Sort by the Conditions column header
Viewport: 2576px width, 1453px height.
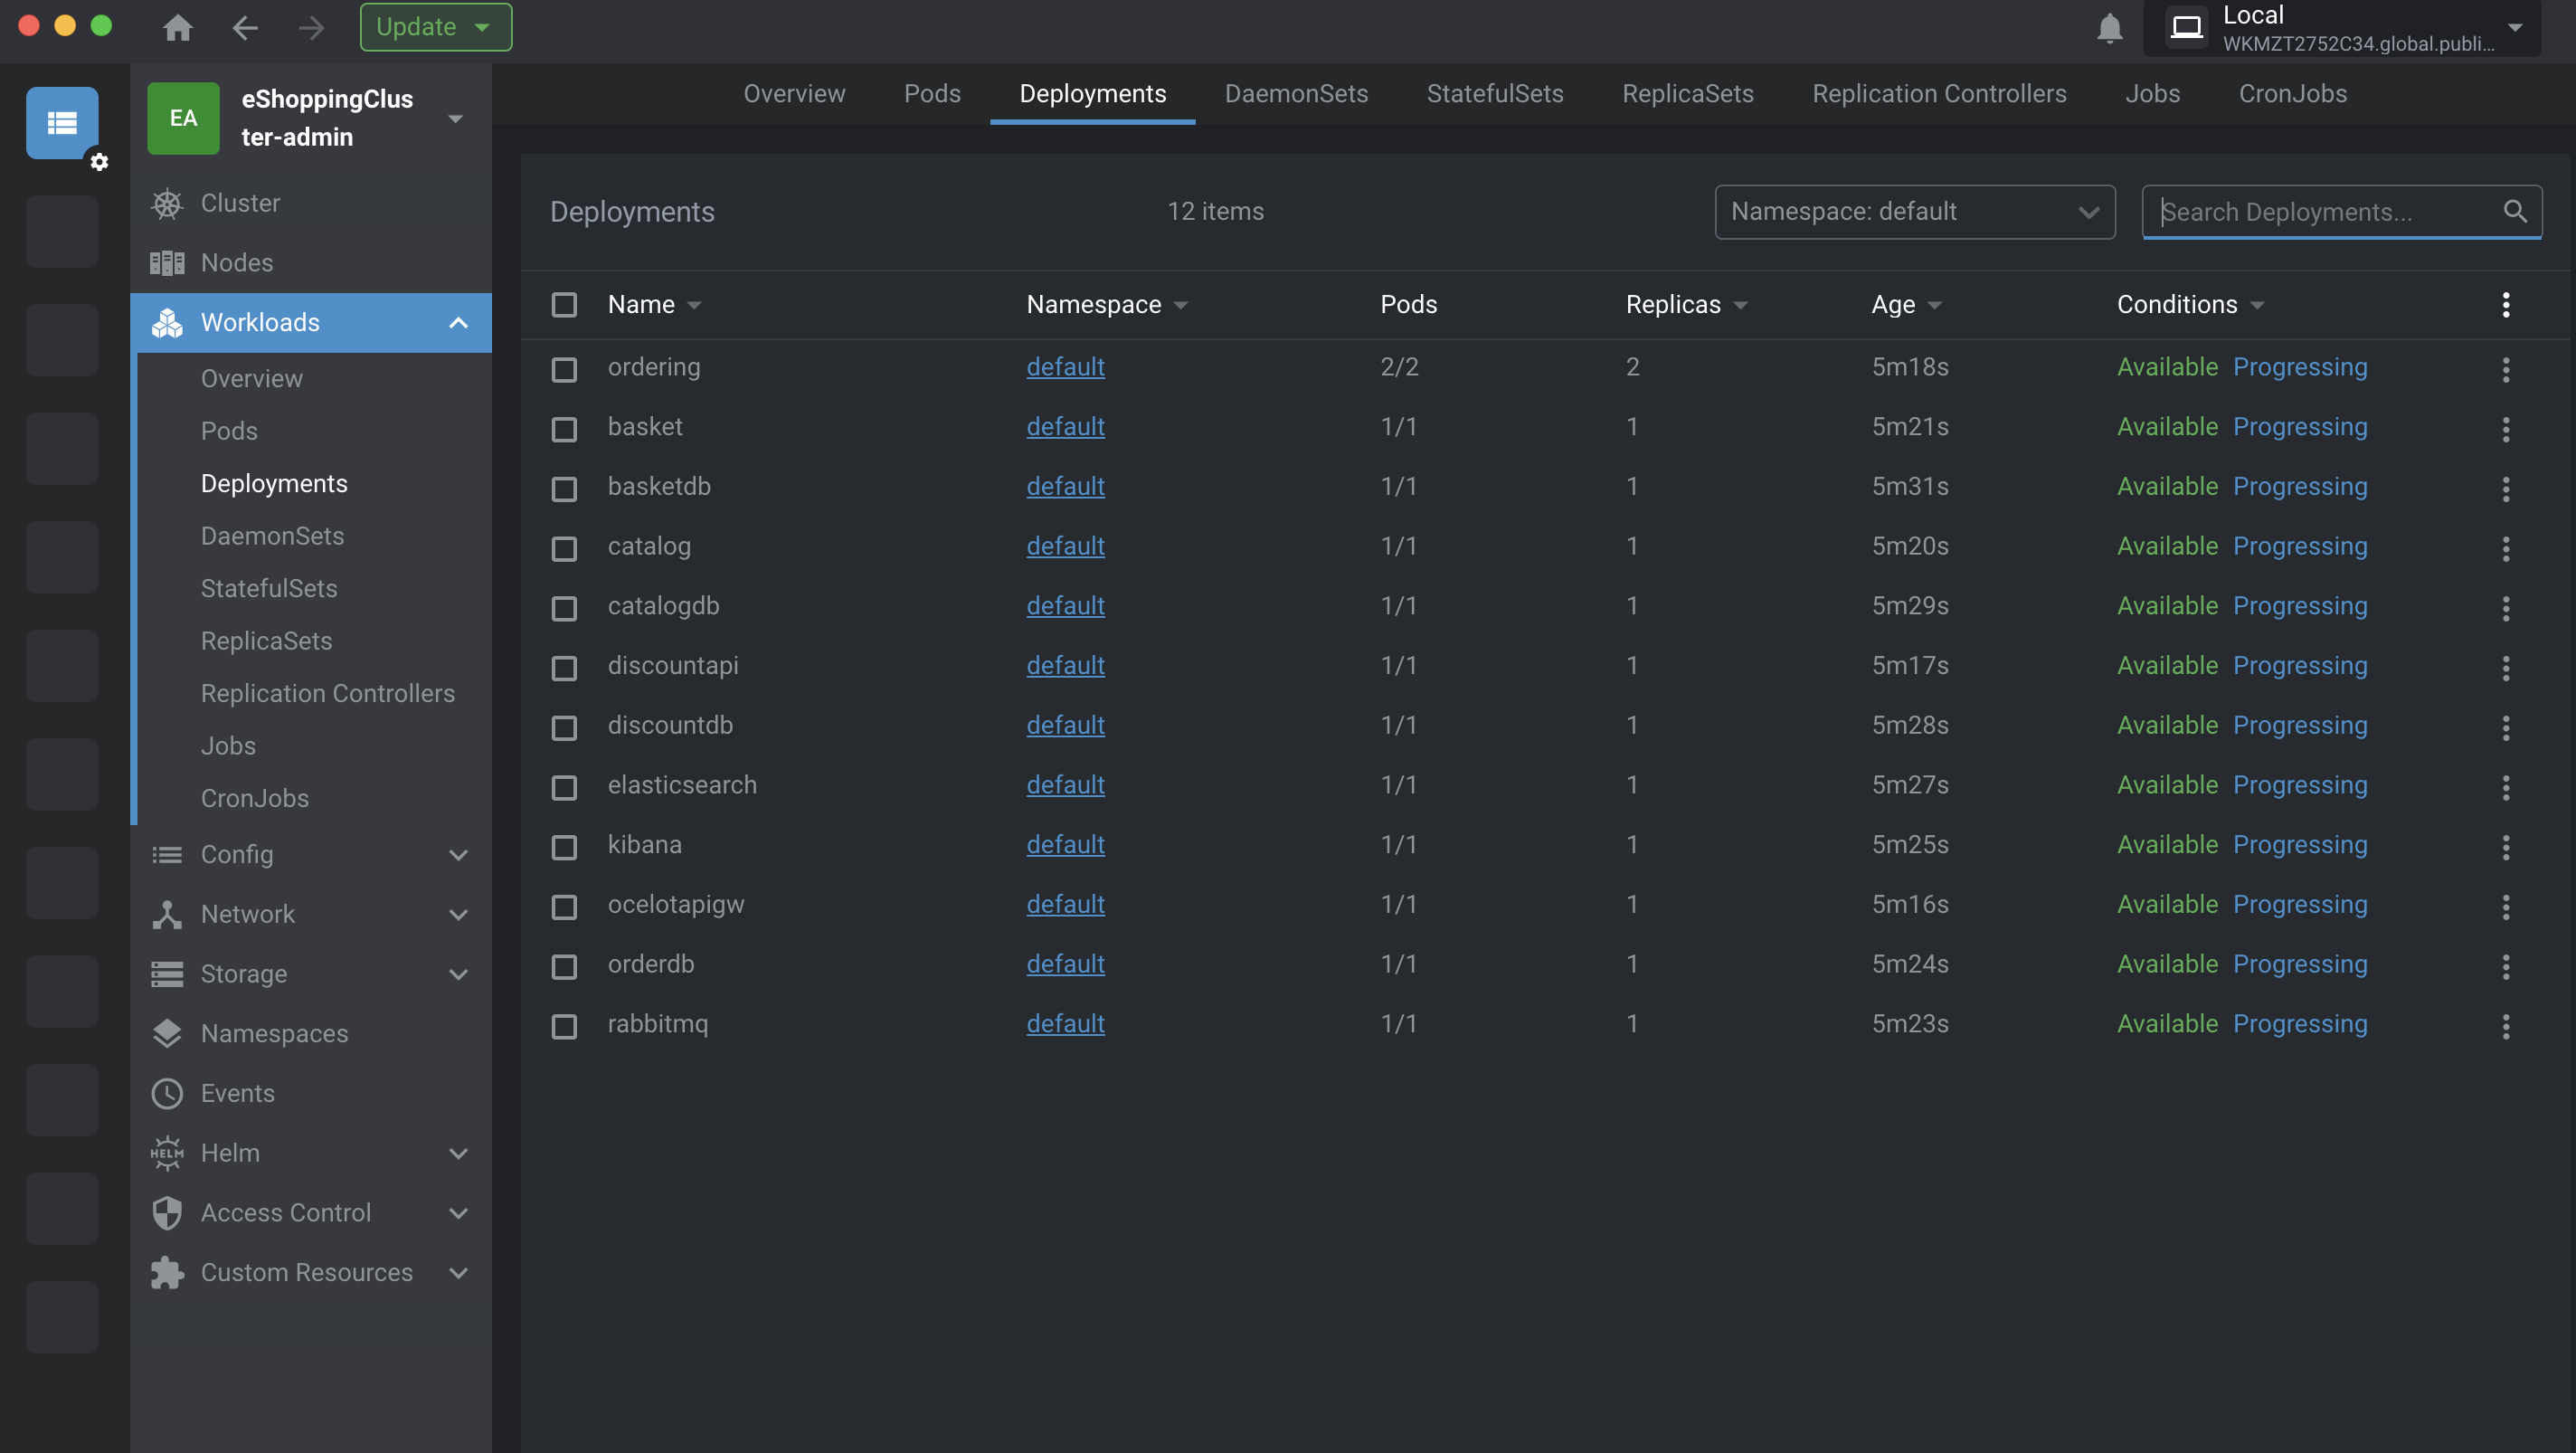tap(2190, 304)
